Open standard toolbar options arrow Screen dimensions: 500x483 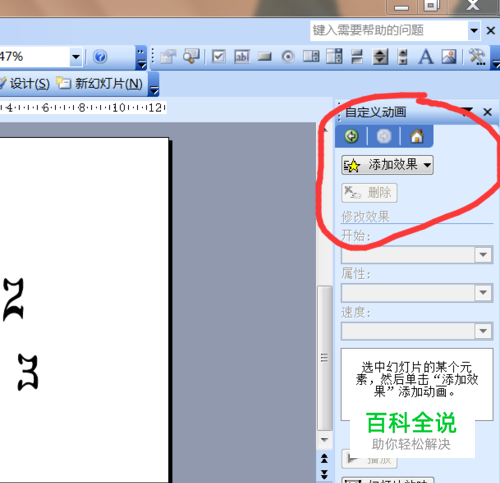point(142,57)
